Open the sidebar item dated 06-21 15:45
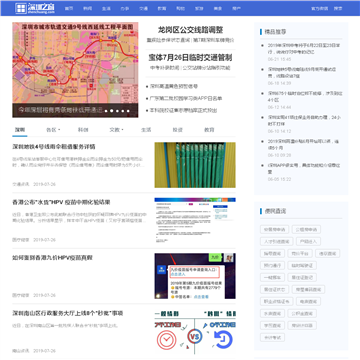 click(303, 49)
